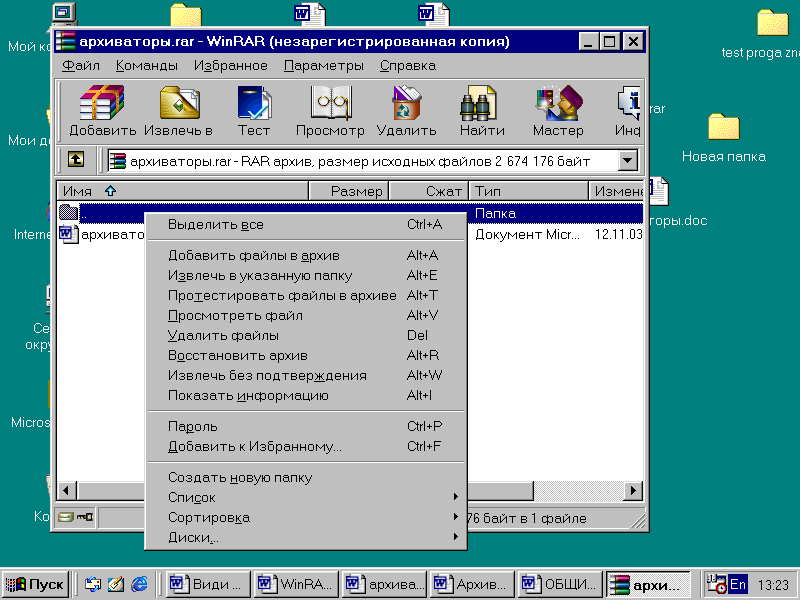Switch to Види... taskbar button
Screen dimensions: 800x600
point(208,584)
